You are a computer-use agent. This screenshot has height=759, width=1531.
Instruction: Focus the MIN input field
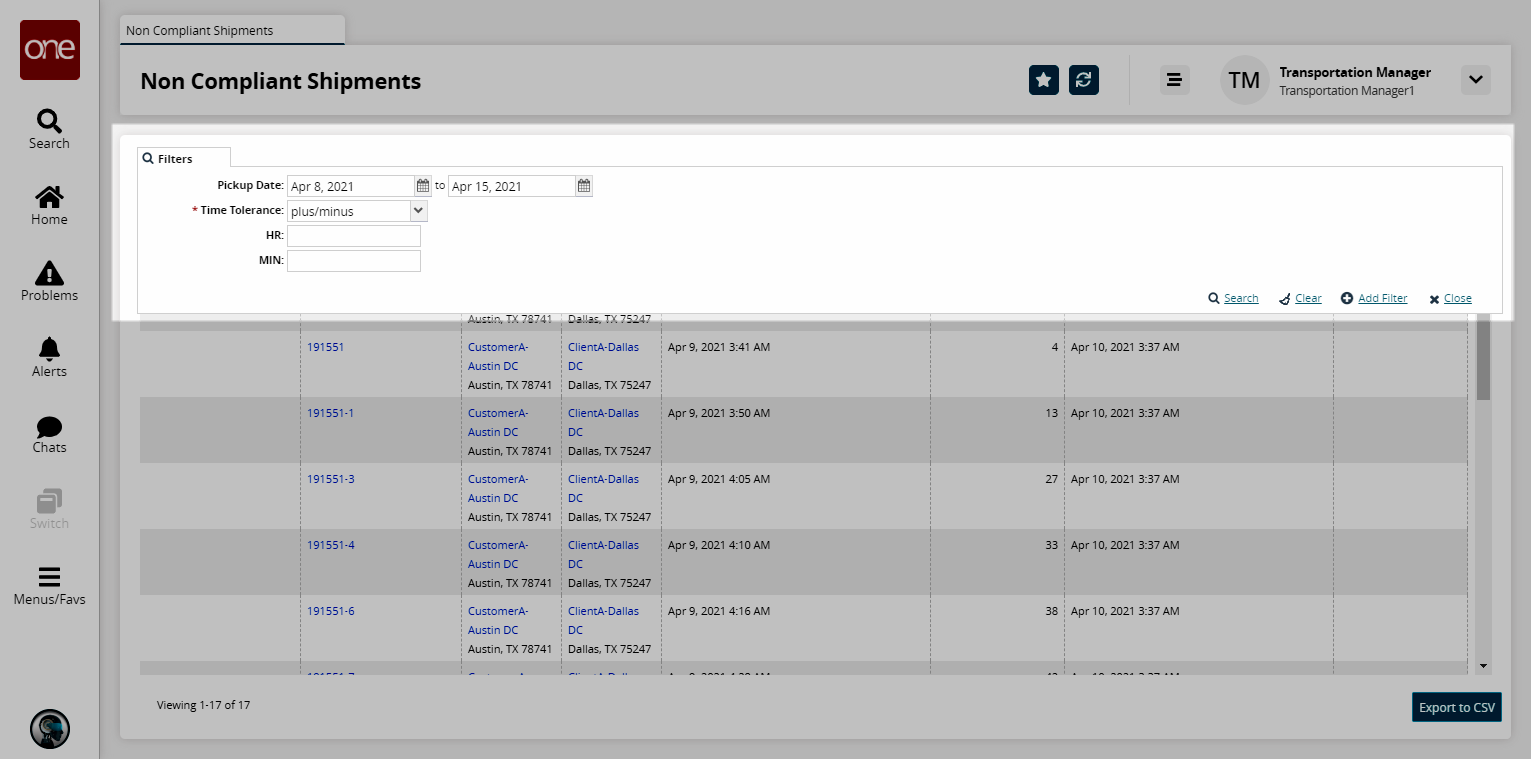[354, 261]
